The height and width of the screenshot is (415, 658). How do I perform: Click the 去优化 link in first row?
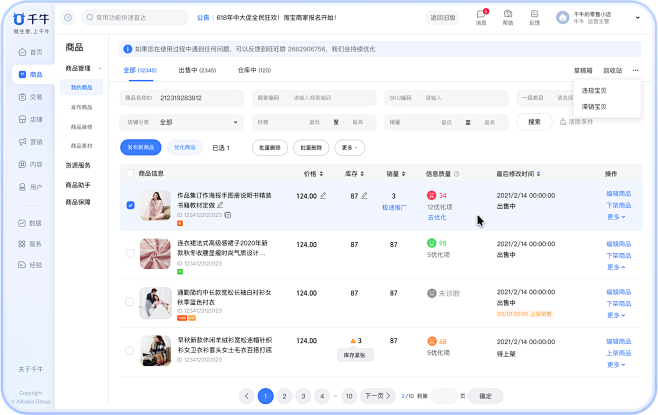(x=437, y=216)
